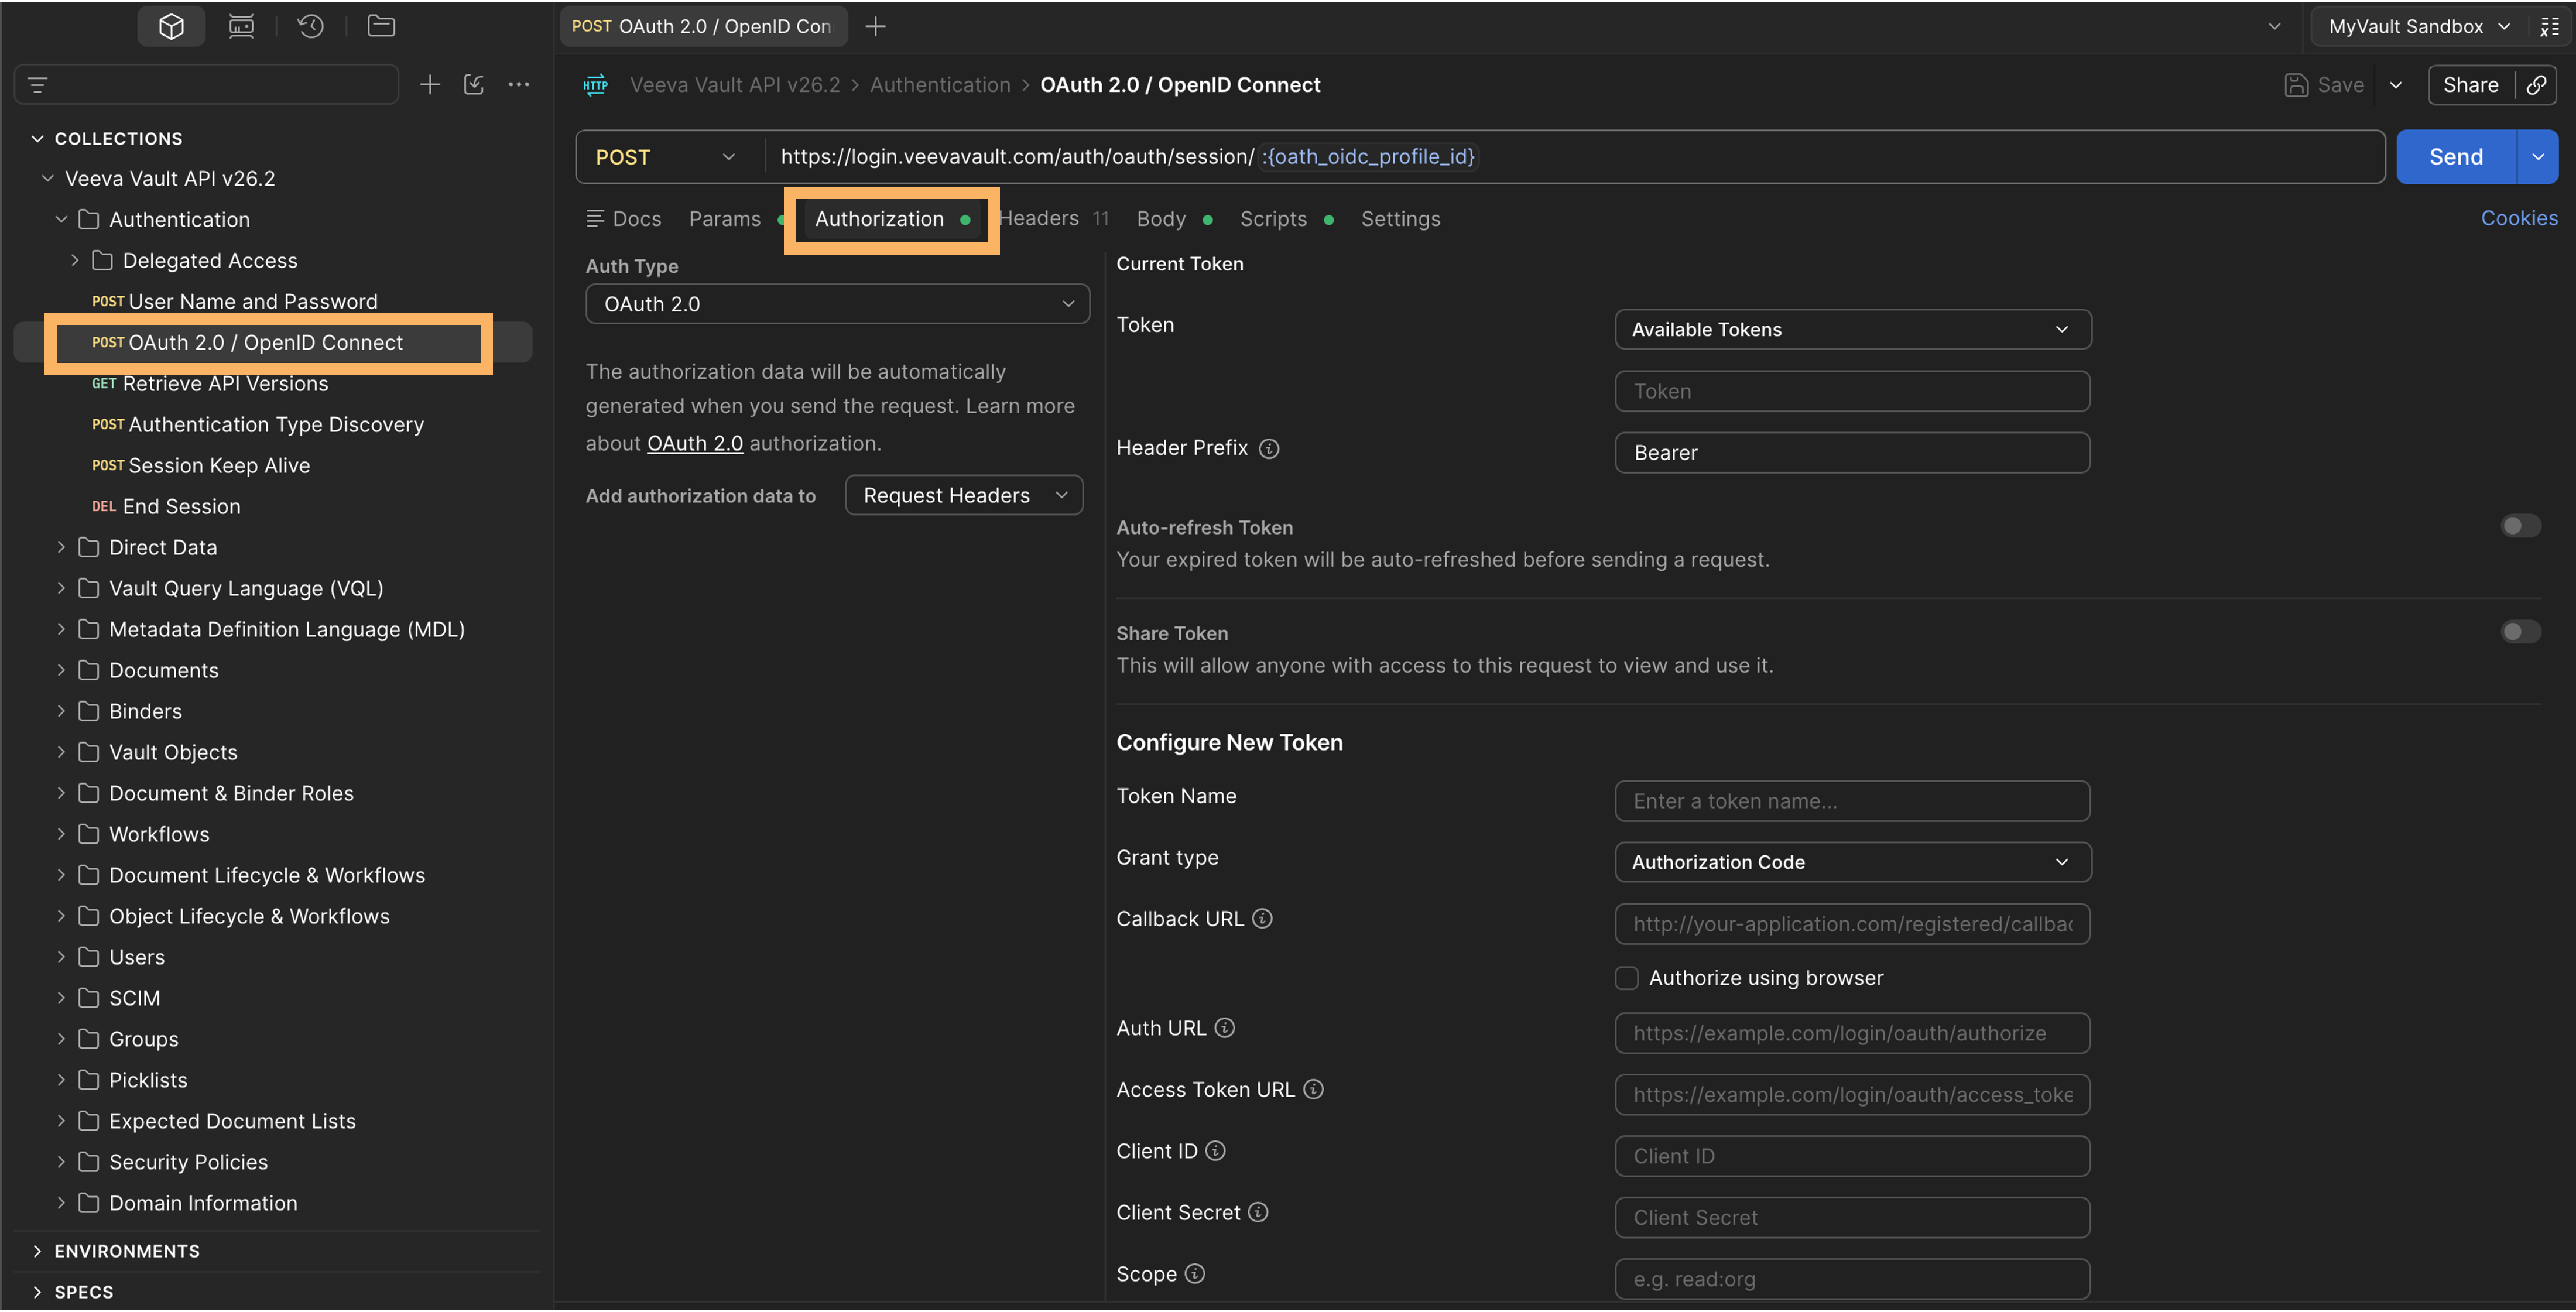Open the MyVault Sandbox environment dropdown
The image size is (2576, 1312).
pos(2419,27)
